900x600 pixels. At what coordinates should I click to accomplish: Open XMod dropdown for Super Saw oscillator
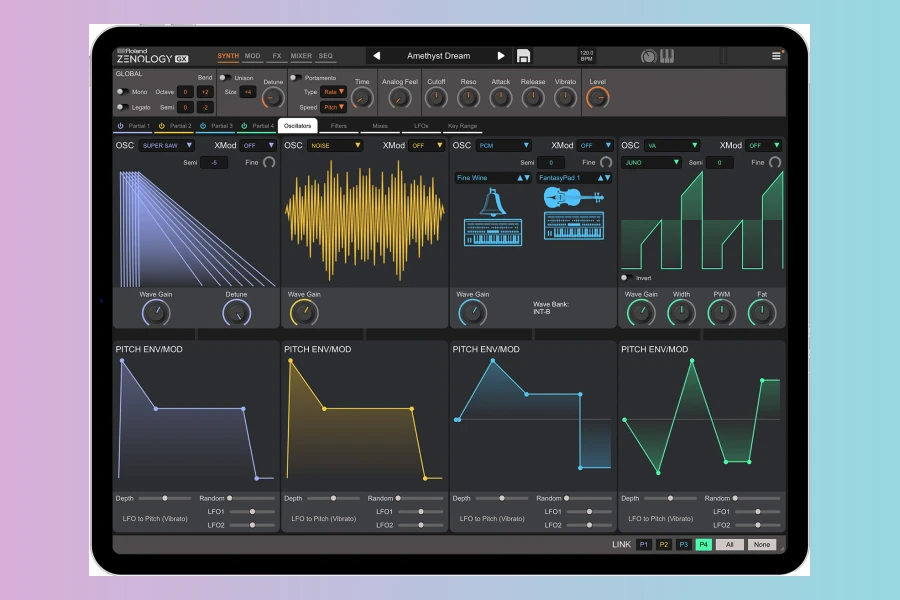(x=258, y=146)
